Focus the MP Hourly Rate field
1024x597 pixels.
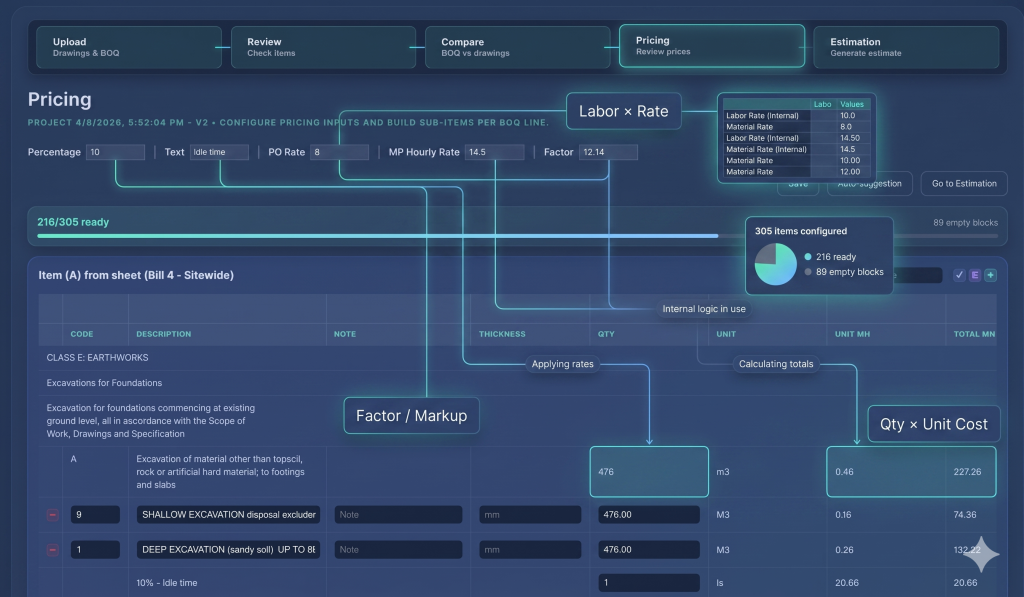point(494,152)
